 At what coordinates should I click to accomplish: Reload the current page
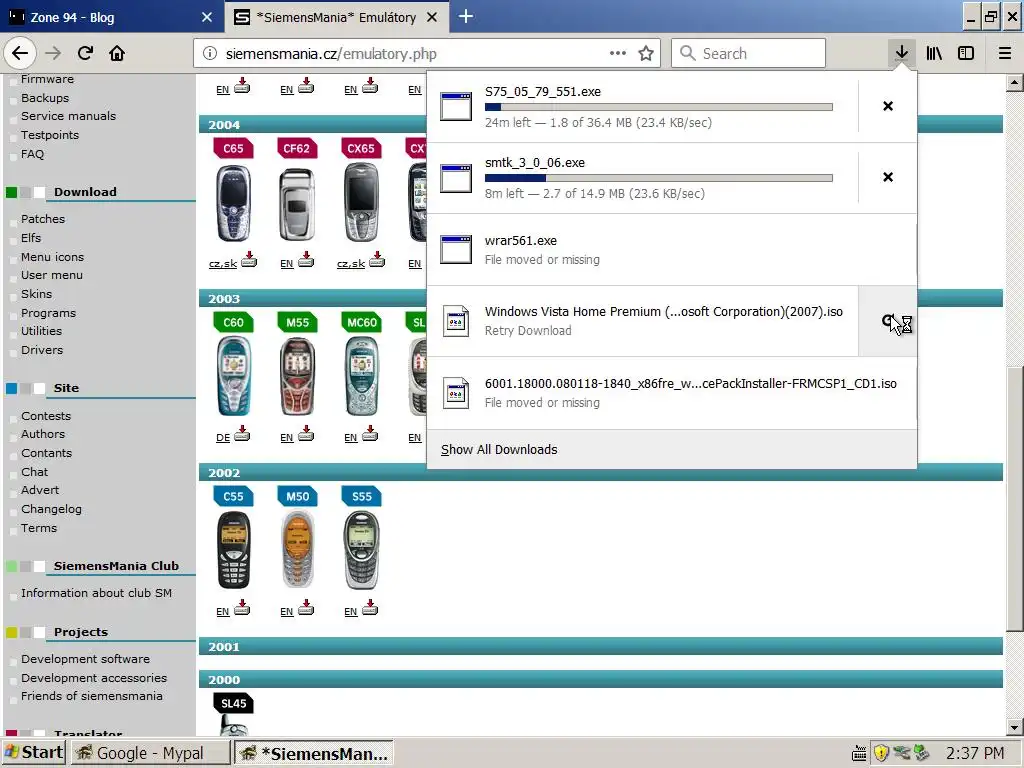pyautogui.click(x=85, y=54)
